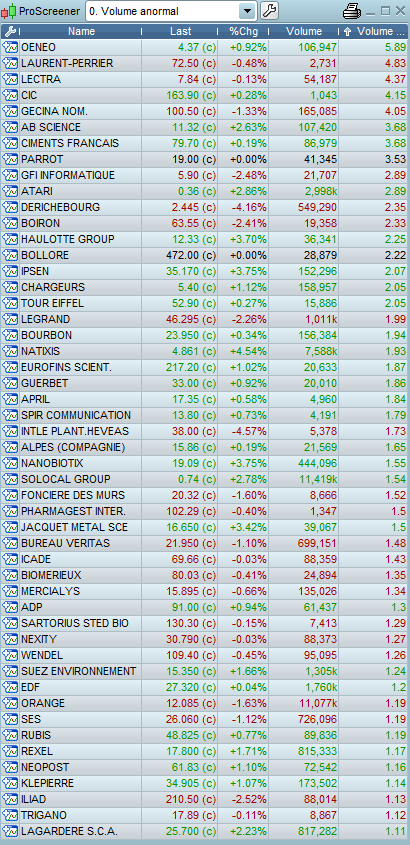410x845 pixels.
Task: Open chart icon for ALPES (COMPAGNIE)
Action: (x=11, y=447)
